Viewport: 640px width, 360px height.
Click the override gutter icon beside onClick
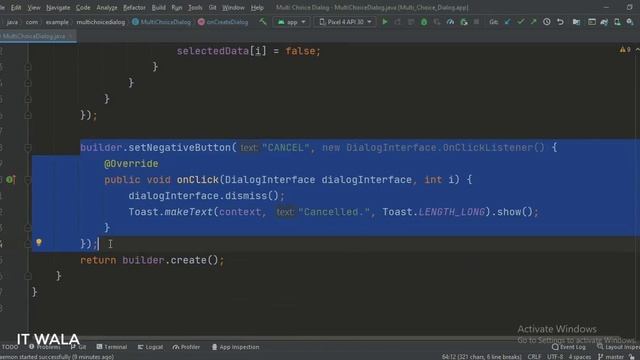(11, 179)
